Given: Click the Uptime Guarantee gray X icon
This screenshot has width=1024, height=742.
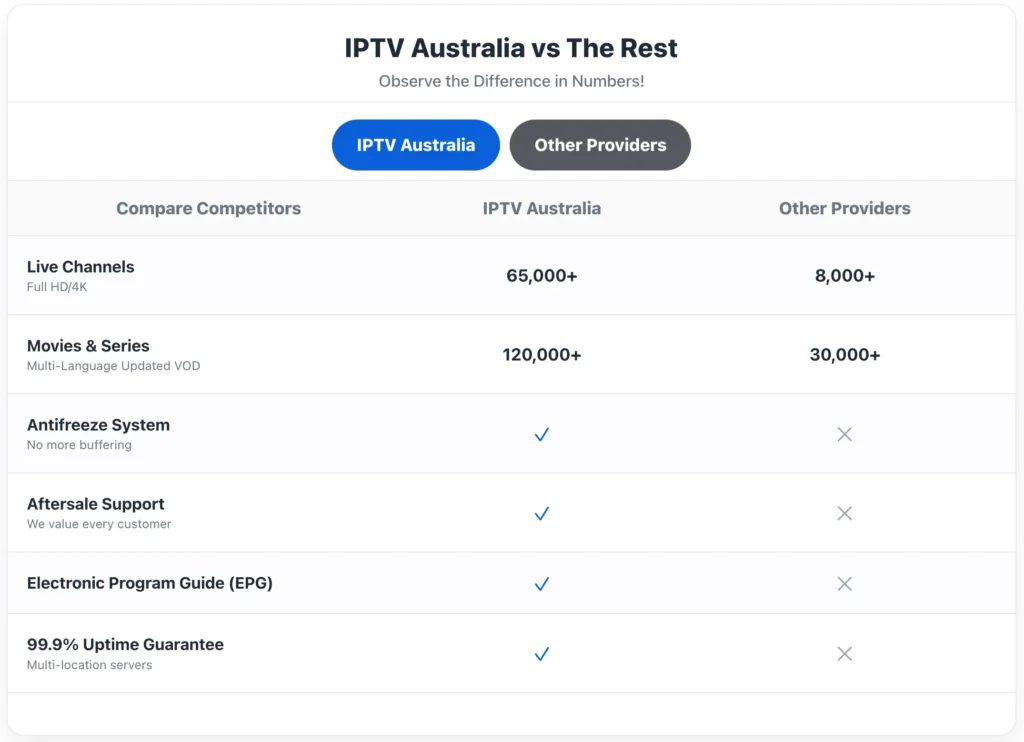Looking at the screenshot, I should coord(844,654).
